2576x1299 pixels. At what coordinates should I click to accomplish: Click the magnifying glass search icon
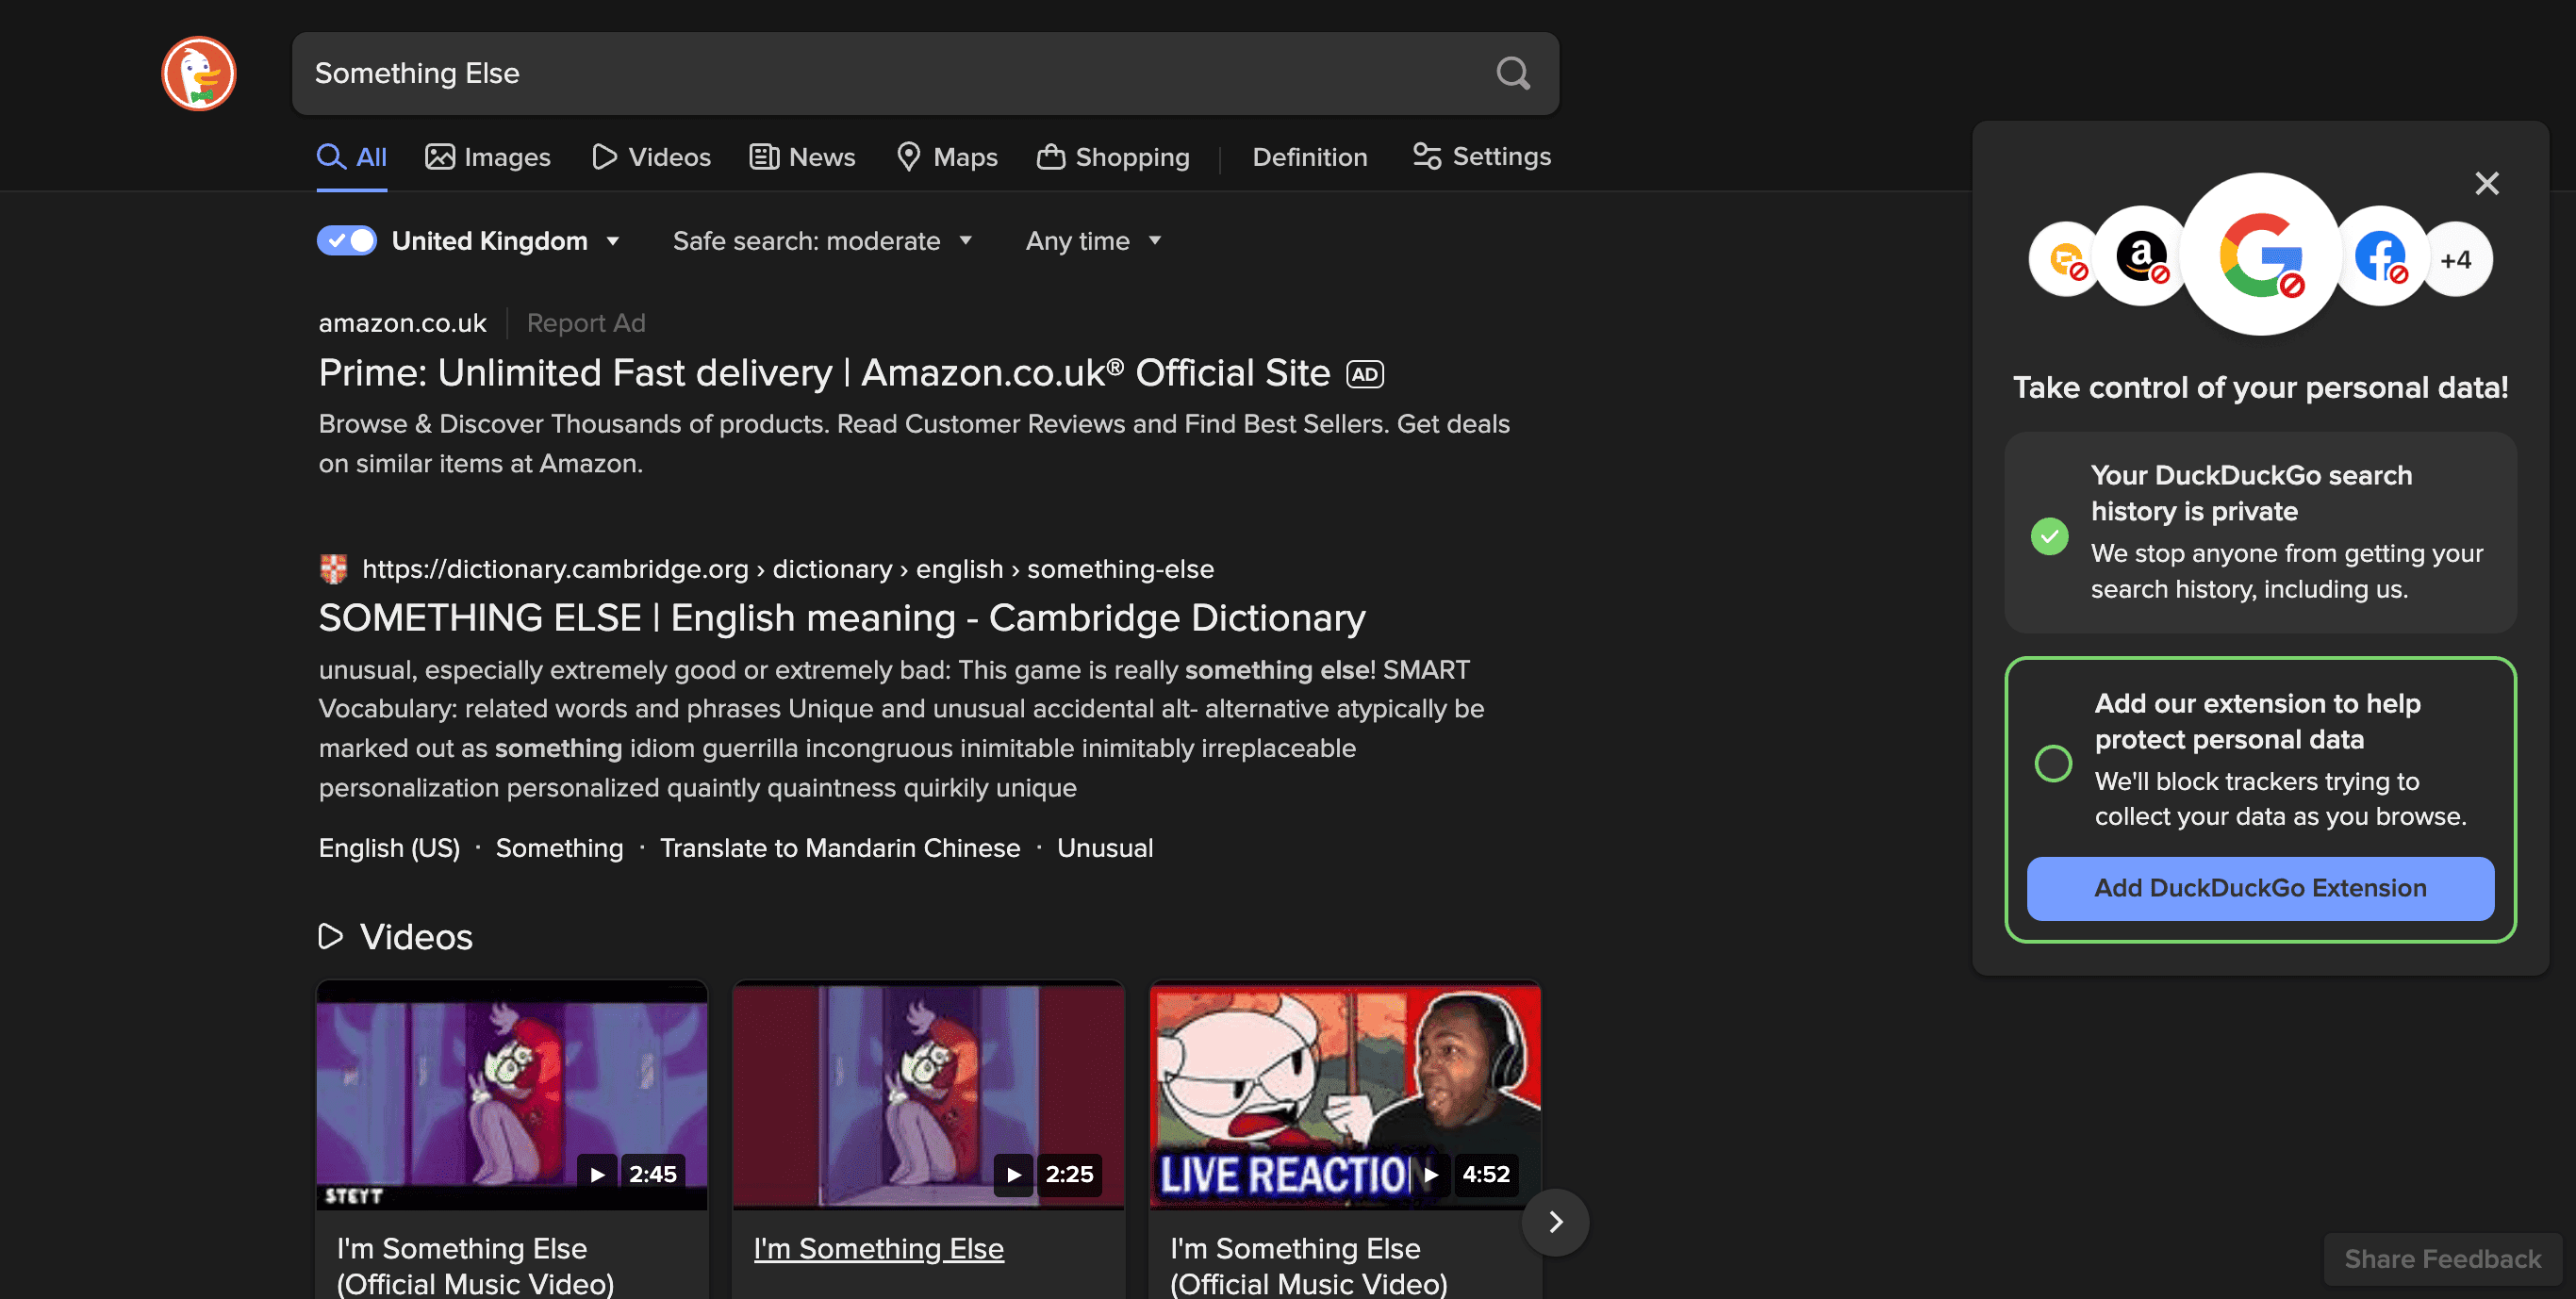click(1512, 73)
